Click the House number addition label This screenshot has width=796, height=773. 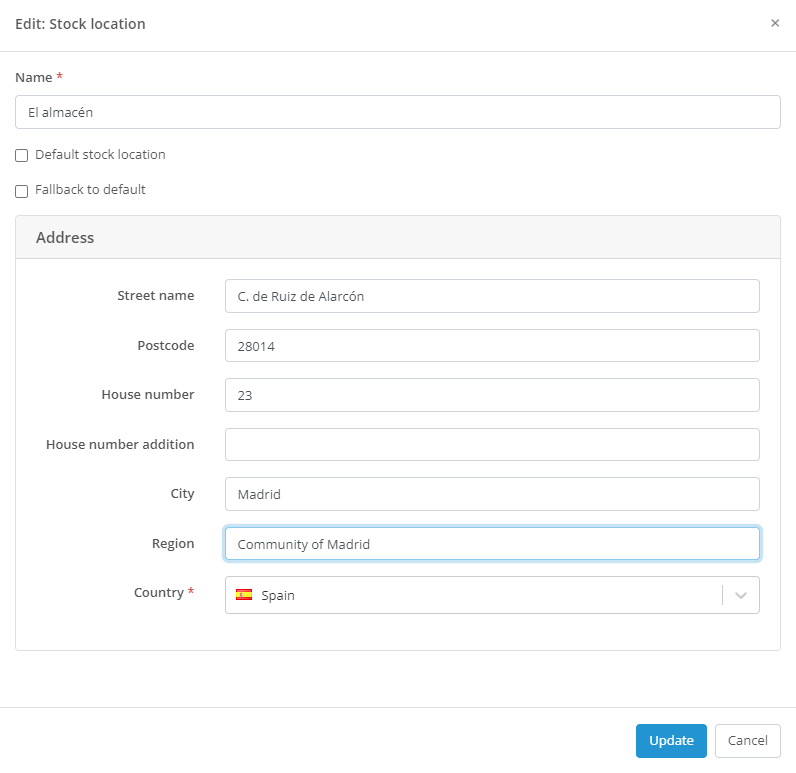(x=120, y=444)
